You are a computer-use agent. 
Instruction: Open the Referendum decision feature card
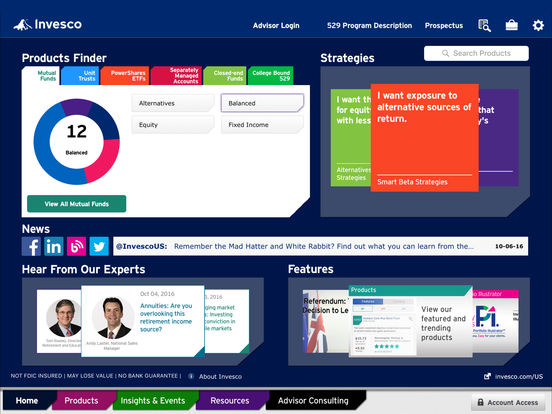pyautogui.click(x=326, y=321)
